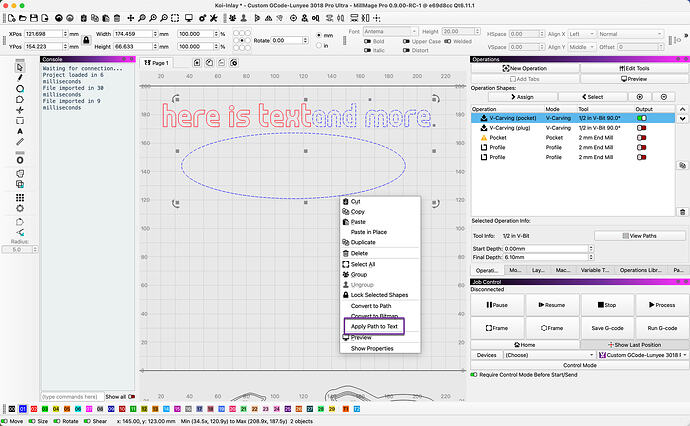Screen dimensions: 690x426
Task: Select the 'in' units radio button
Action: coord(319,45)
